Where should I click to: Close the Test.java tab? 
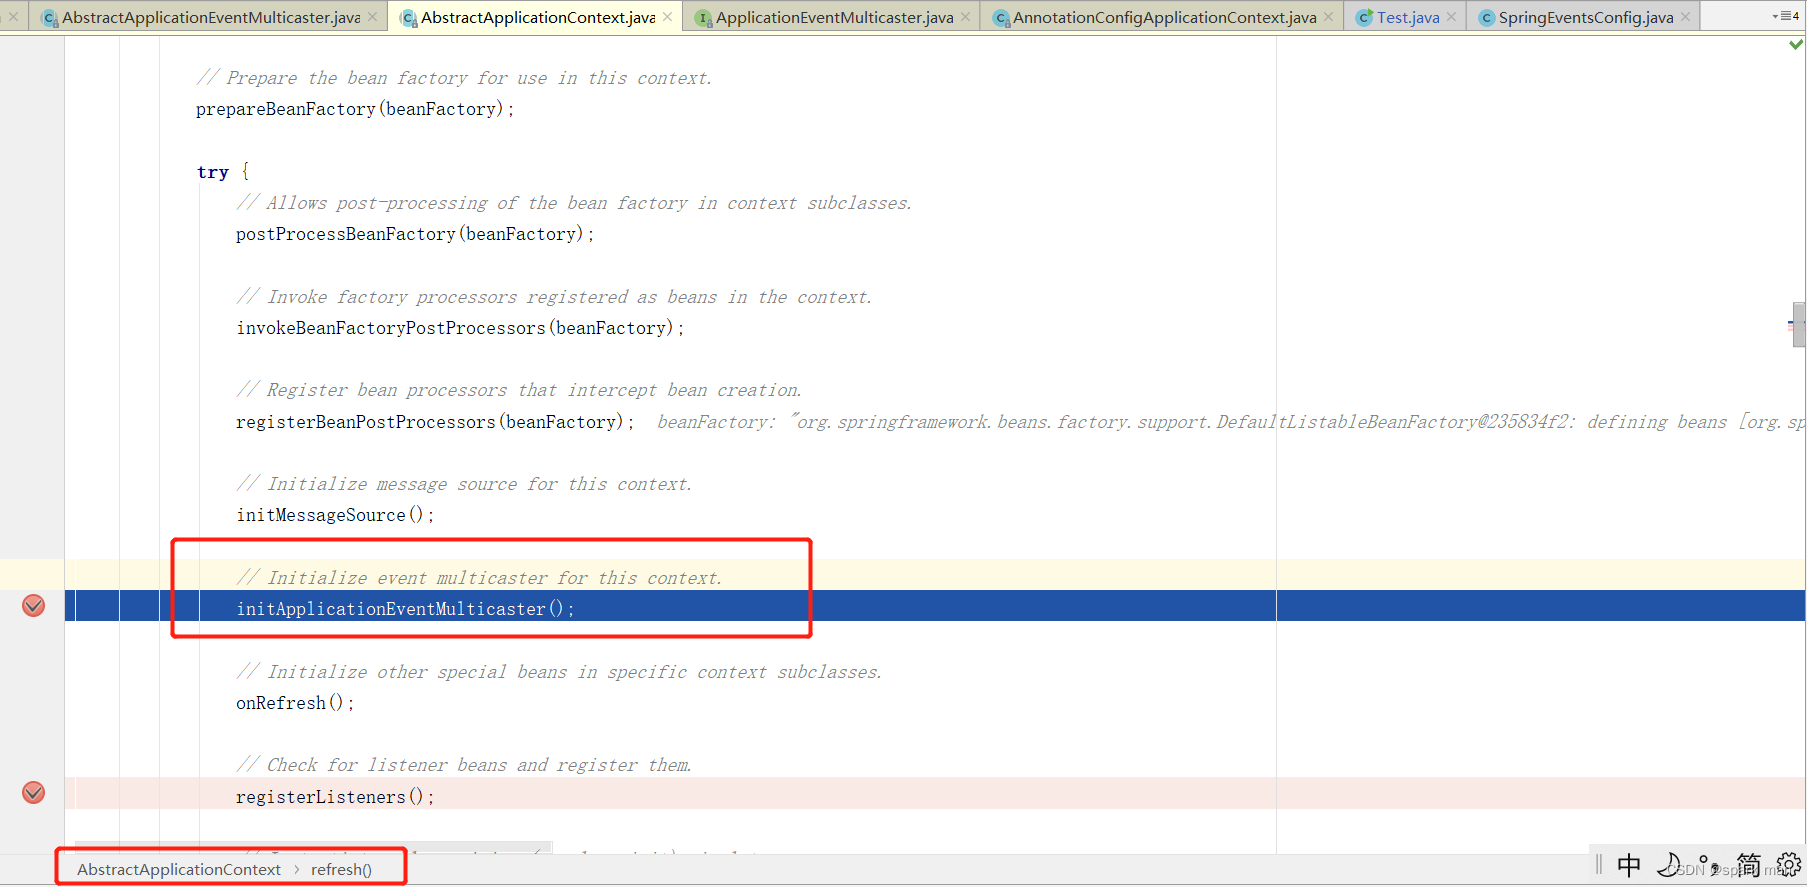coord(1451,17)
